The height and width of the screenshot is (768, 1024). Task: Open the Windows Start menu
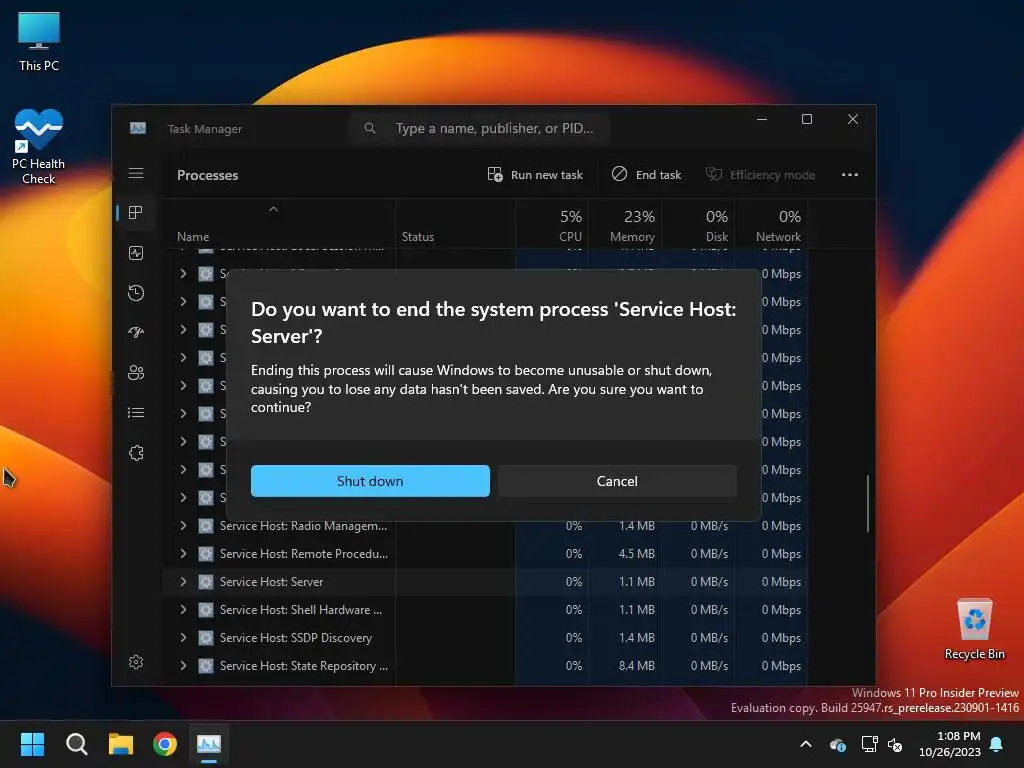point(32,744)
